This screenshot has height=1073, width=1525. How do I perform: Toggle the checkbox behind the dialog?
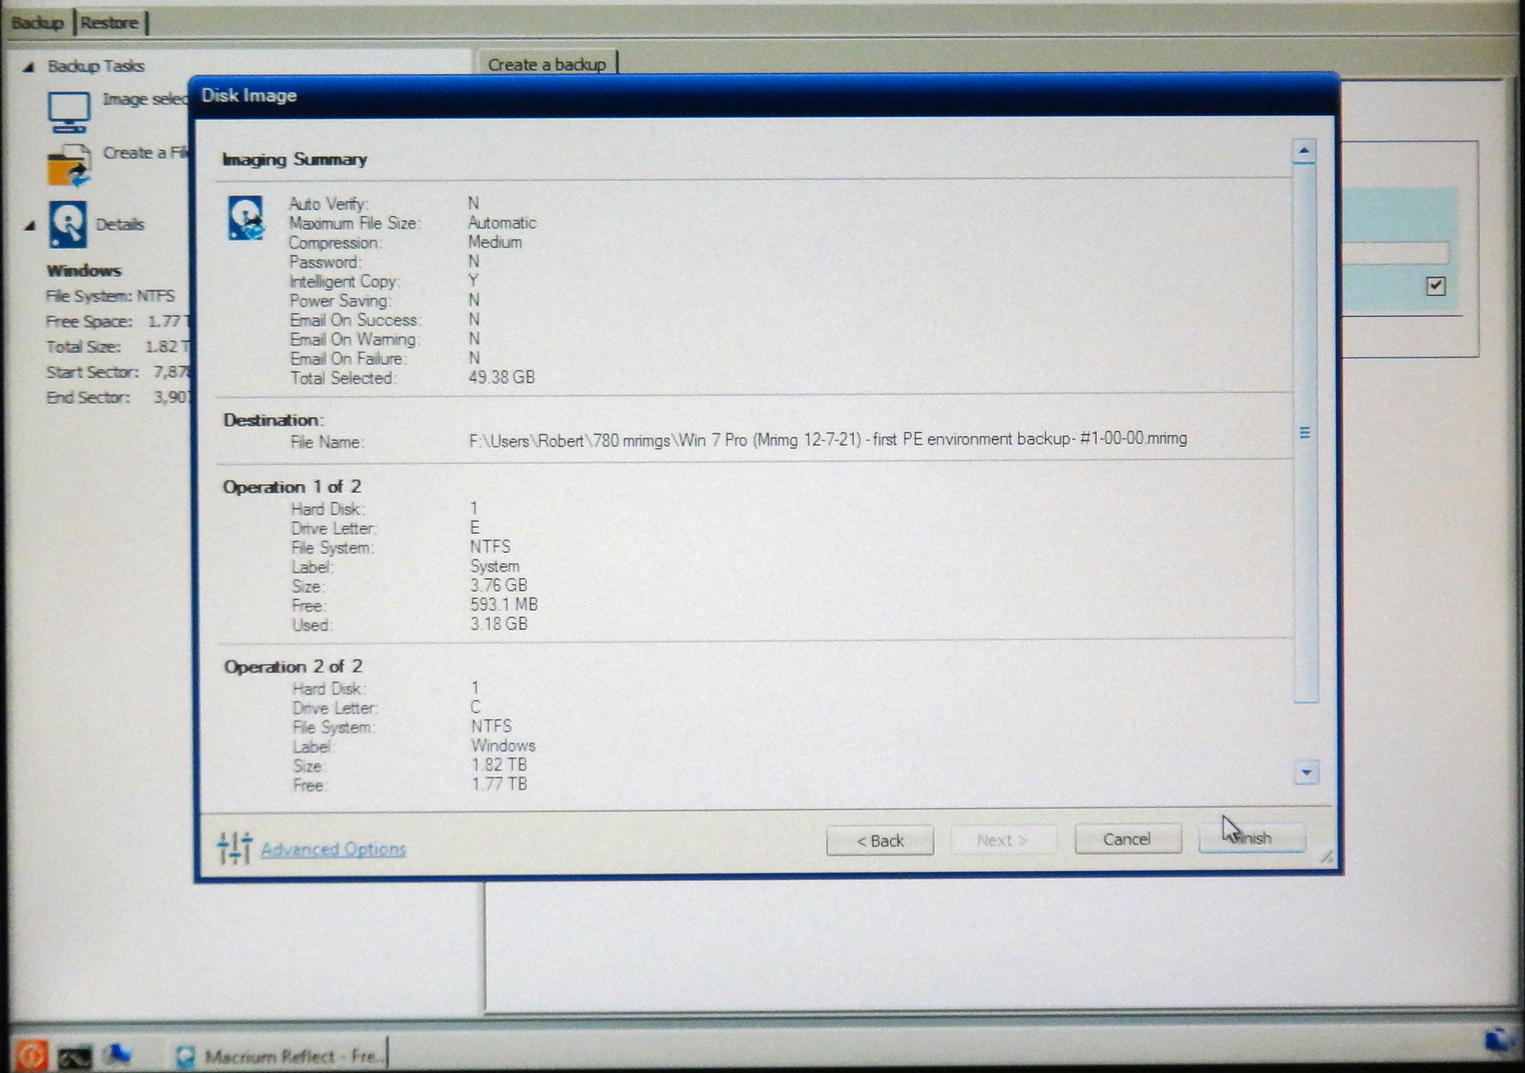[x=1436, y=286]
